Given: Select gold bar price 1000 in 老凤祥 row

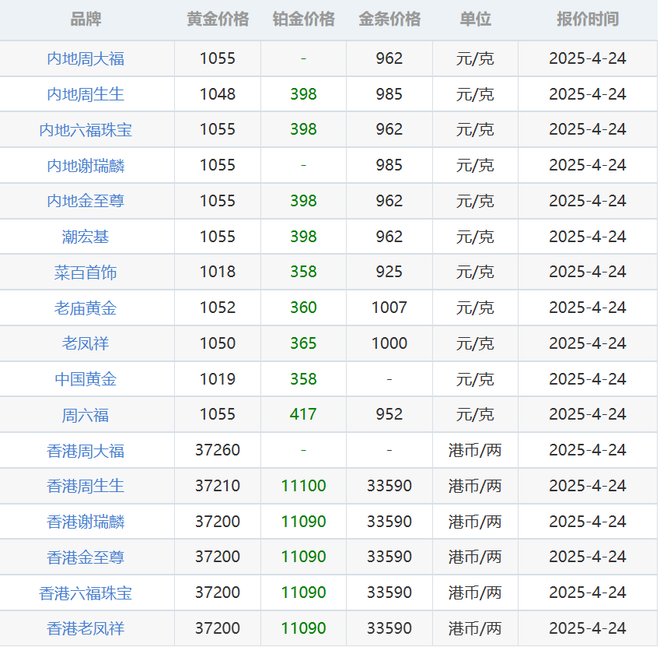Looking at the screenshot, I should [389, 343].
